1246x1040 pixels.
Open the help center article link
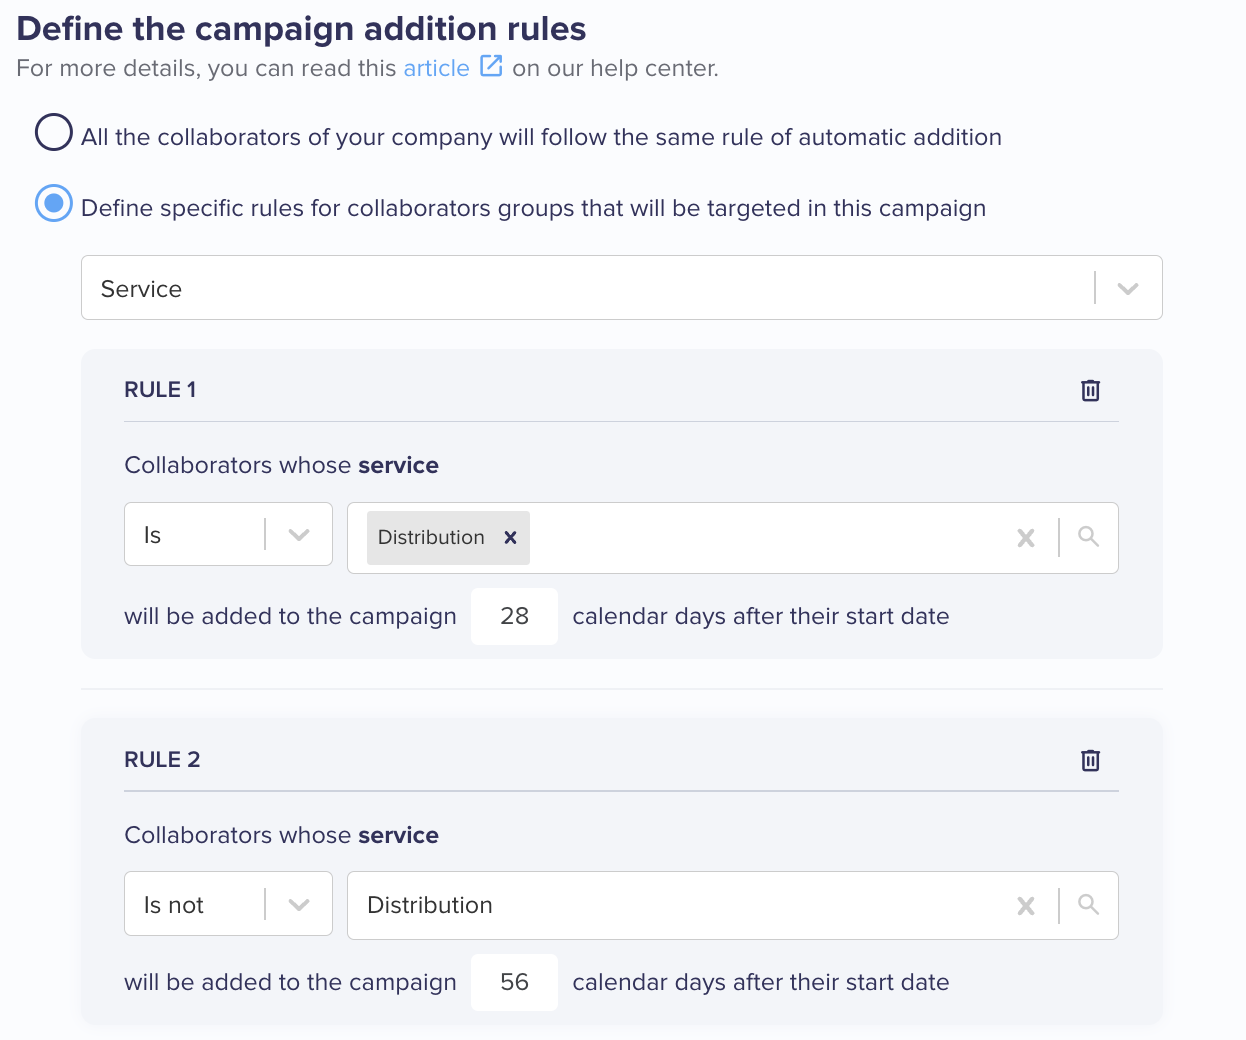pyautogui.click(x=436, y=68)
